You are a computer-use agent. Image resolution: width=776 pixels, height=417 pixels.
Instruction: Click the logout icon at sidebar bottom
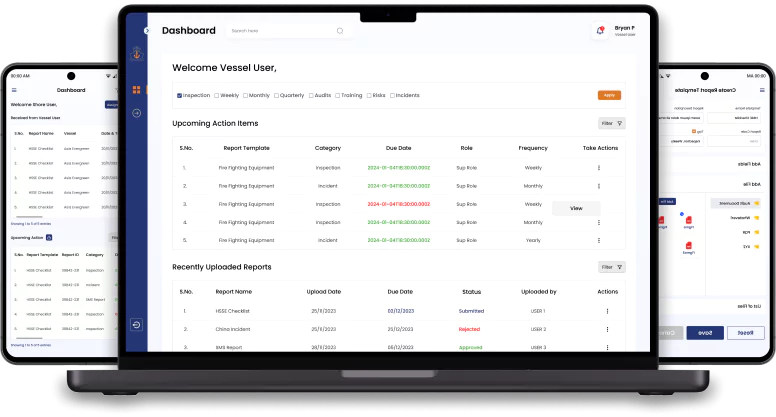point(137,324)
